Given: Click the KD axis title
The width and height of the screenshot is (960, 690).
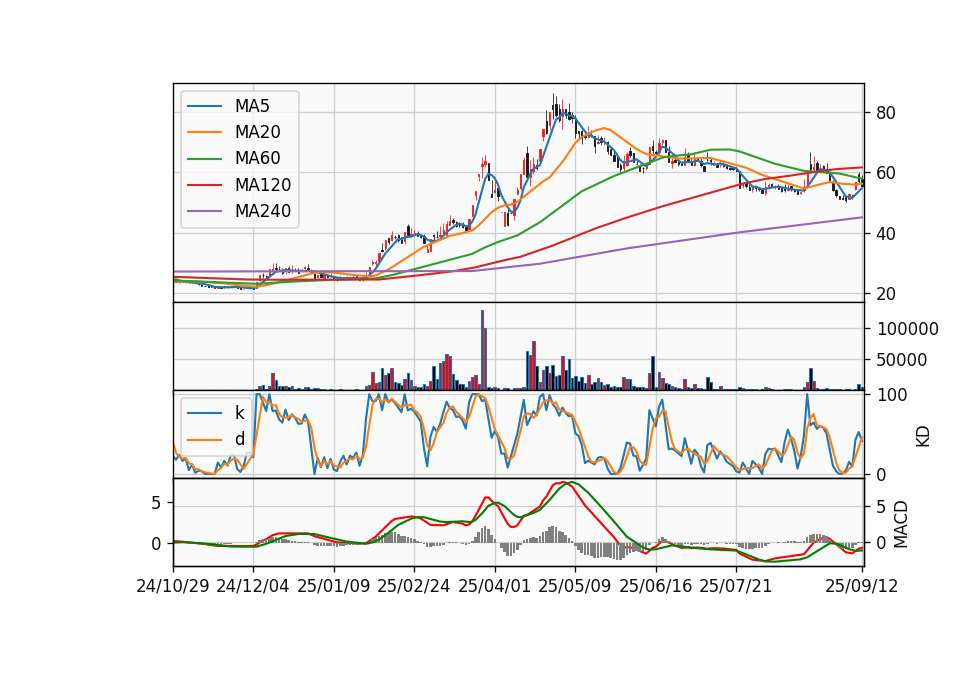Looking at the screenshot, I should pos(923,437).
